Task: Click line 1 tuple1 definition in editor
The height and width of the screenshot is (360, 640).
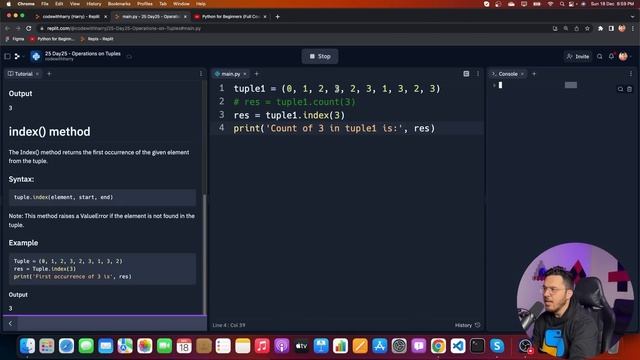Action: click(x=337, y=89)
